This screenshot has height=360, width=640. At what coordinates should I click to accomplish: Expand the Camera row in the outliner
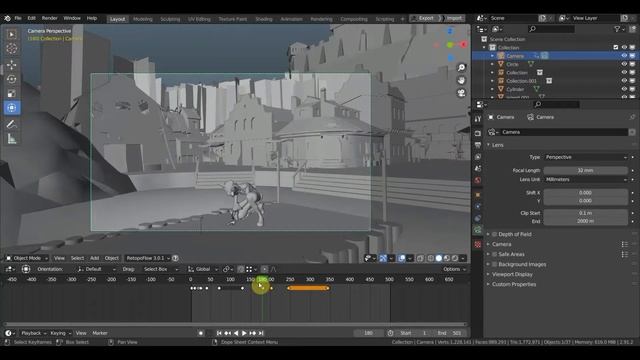[492, 56]
